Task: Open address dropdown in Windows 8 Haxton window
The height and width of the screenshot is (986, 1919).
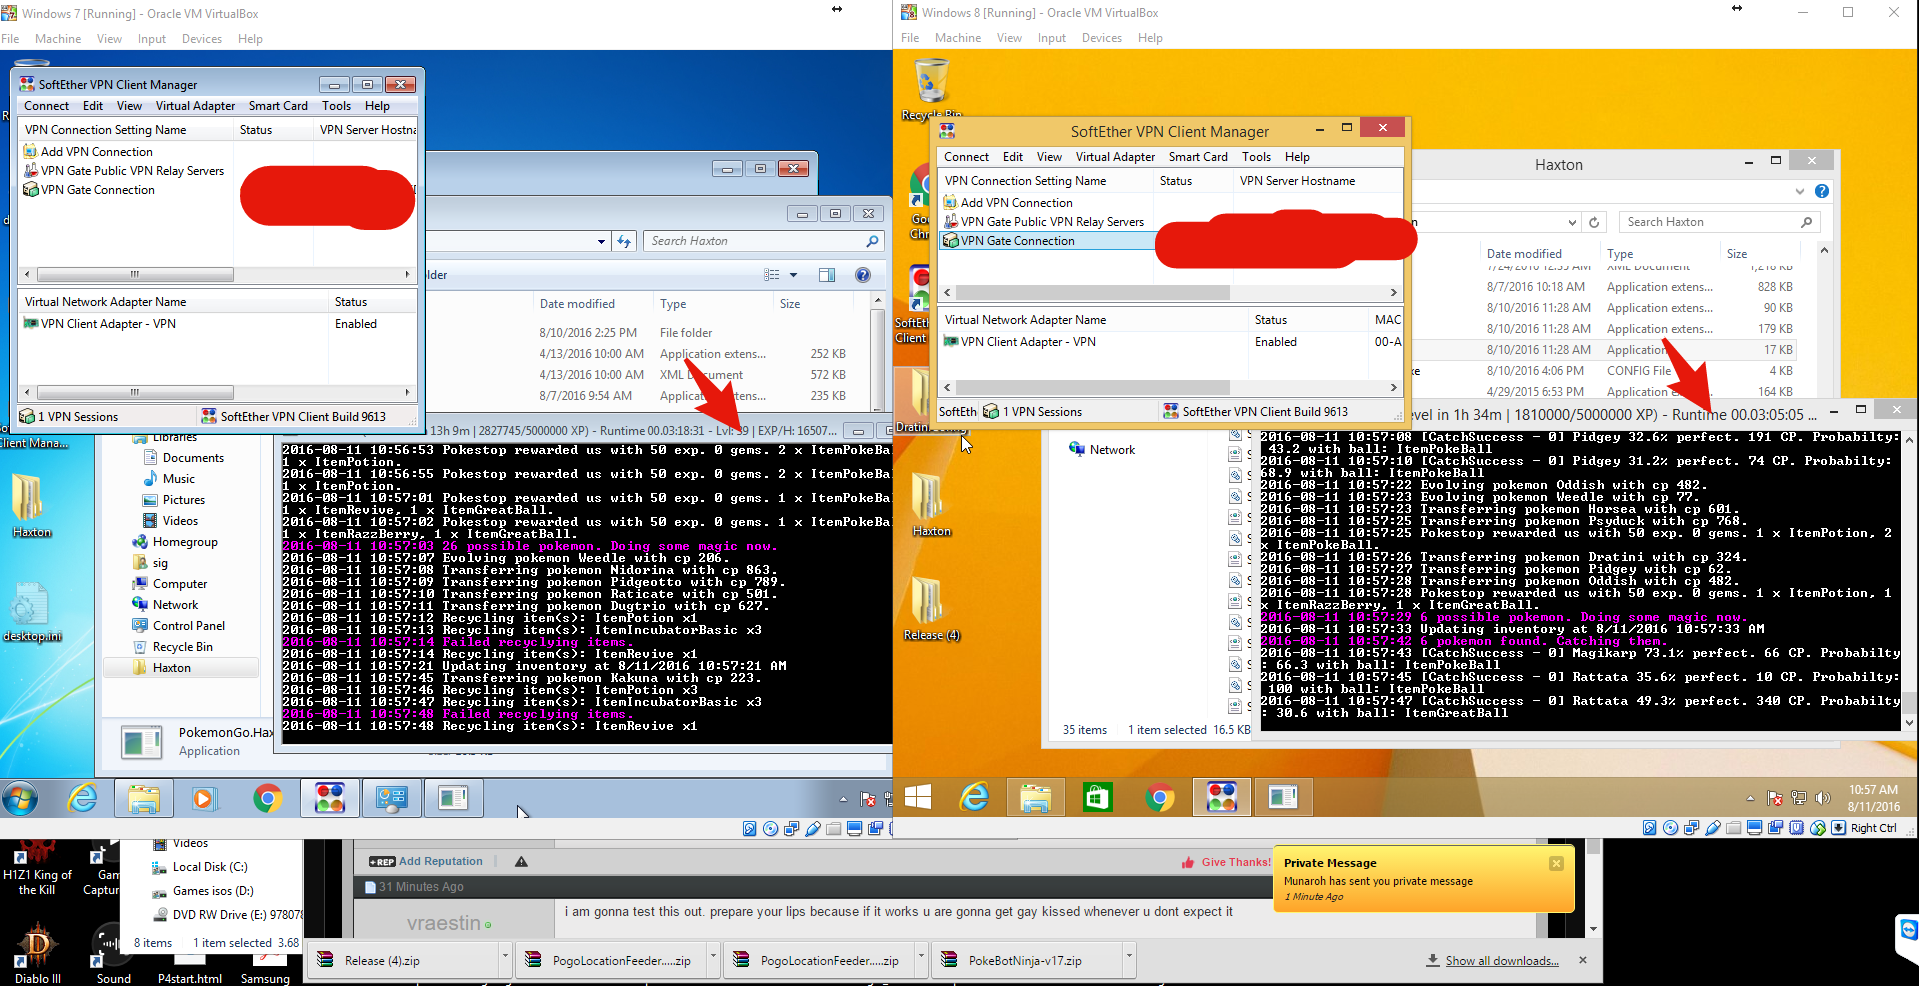Action: [x=1572, y=222]
